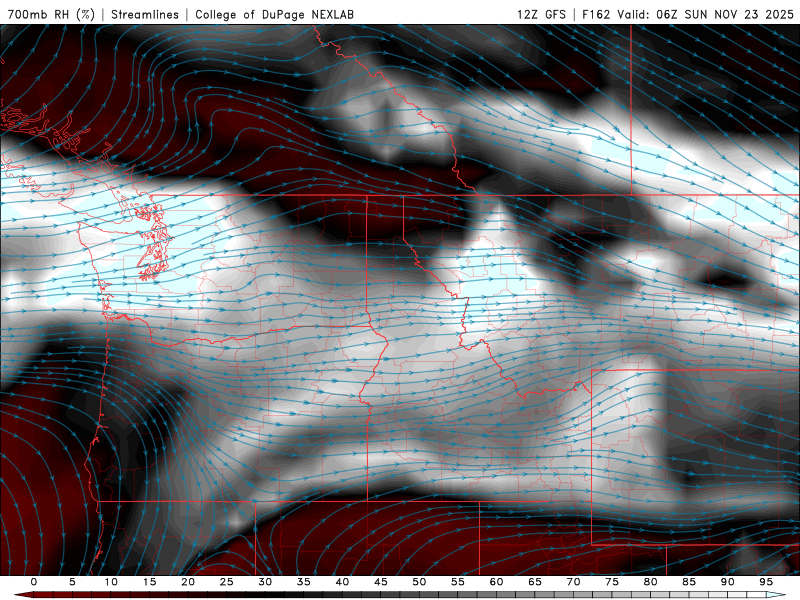Click the "12Z GFS" model run label

[x=541, y=14]
